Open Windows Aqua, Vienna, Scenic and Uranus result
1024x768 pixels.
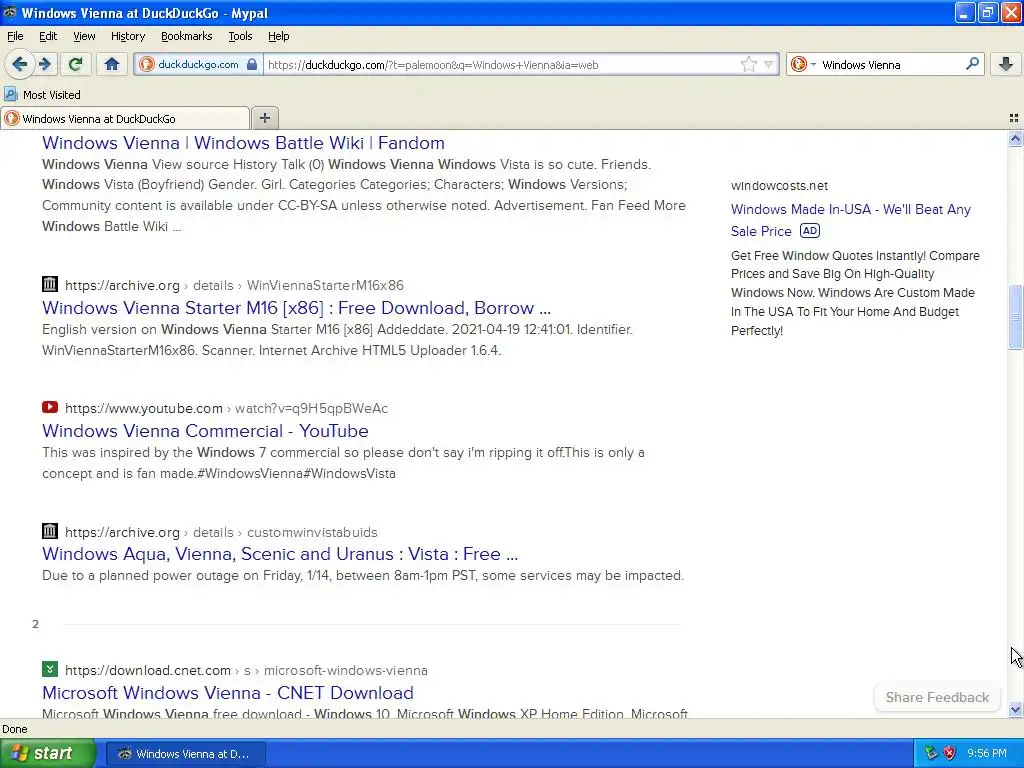(280, 553)
